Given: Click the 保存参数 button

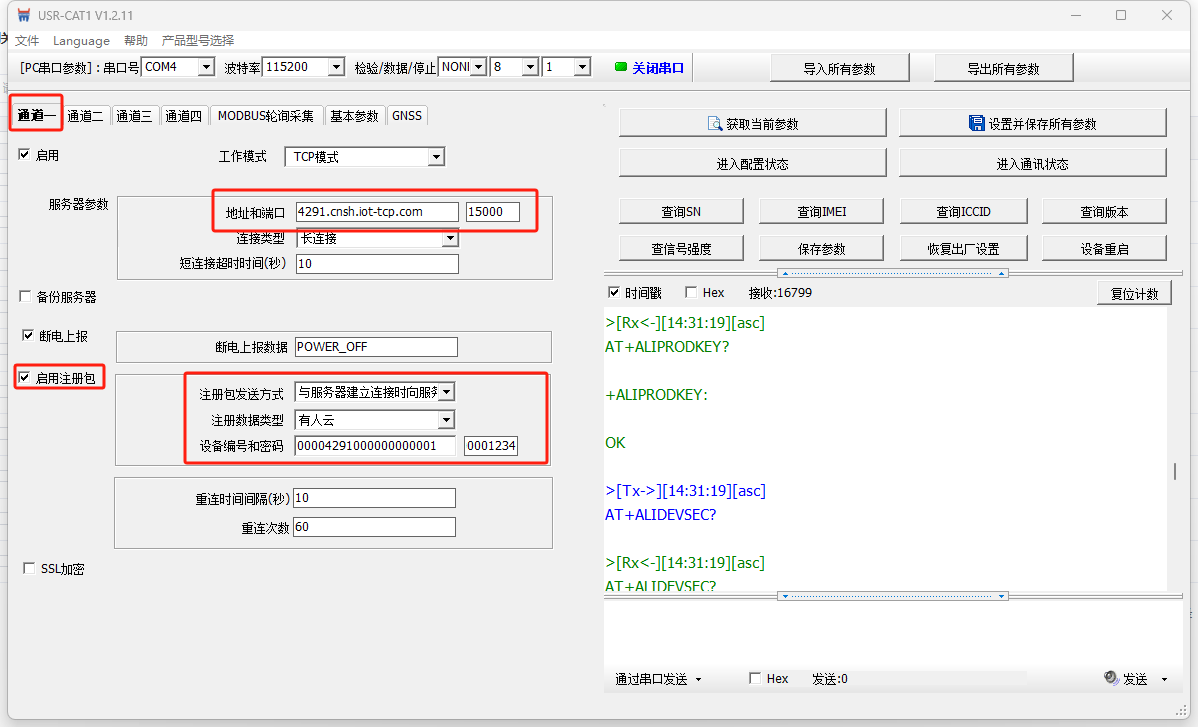Looking at the screenshot, I should pyautogui.click(x=821, y=248).
